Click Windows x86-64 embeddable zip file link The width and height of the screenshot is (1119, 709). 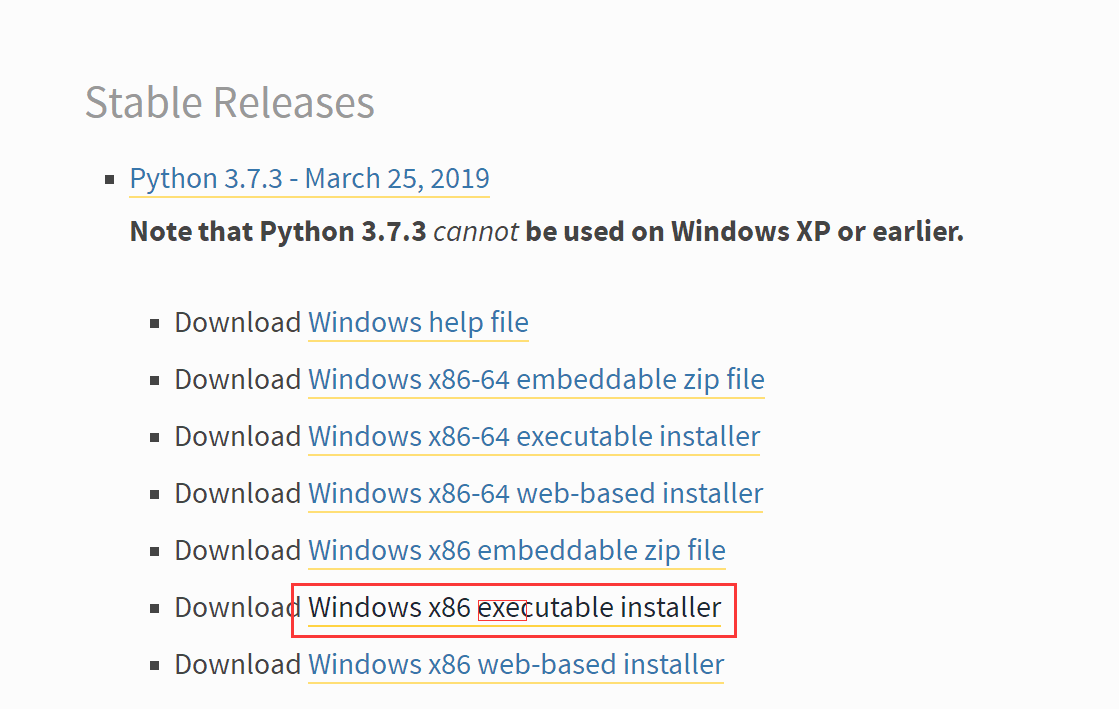[x=536, y=380]
